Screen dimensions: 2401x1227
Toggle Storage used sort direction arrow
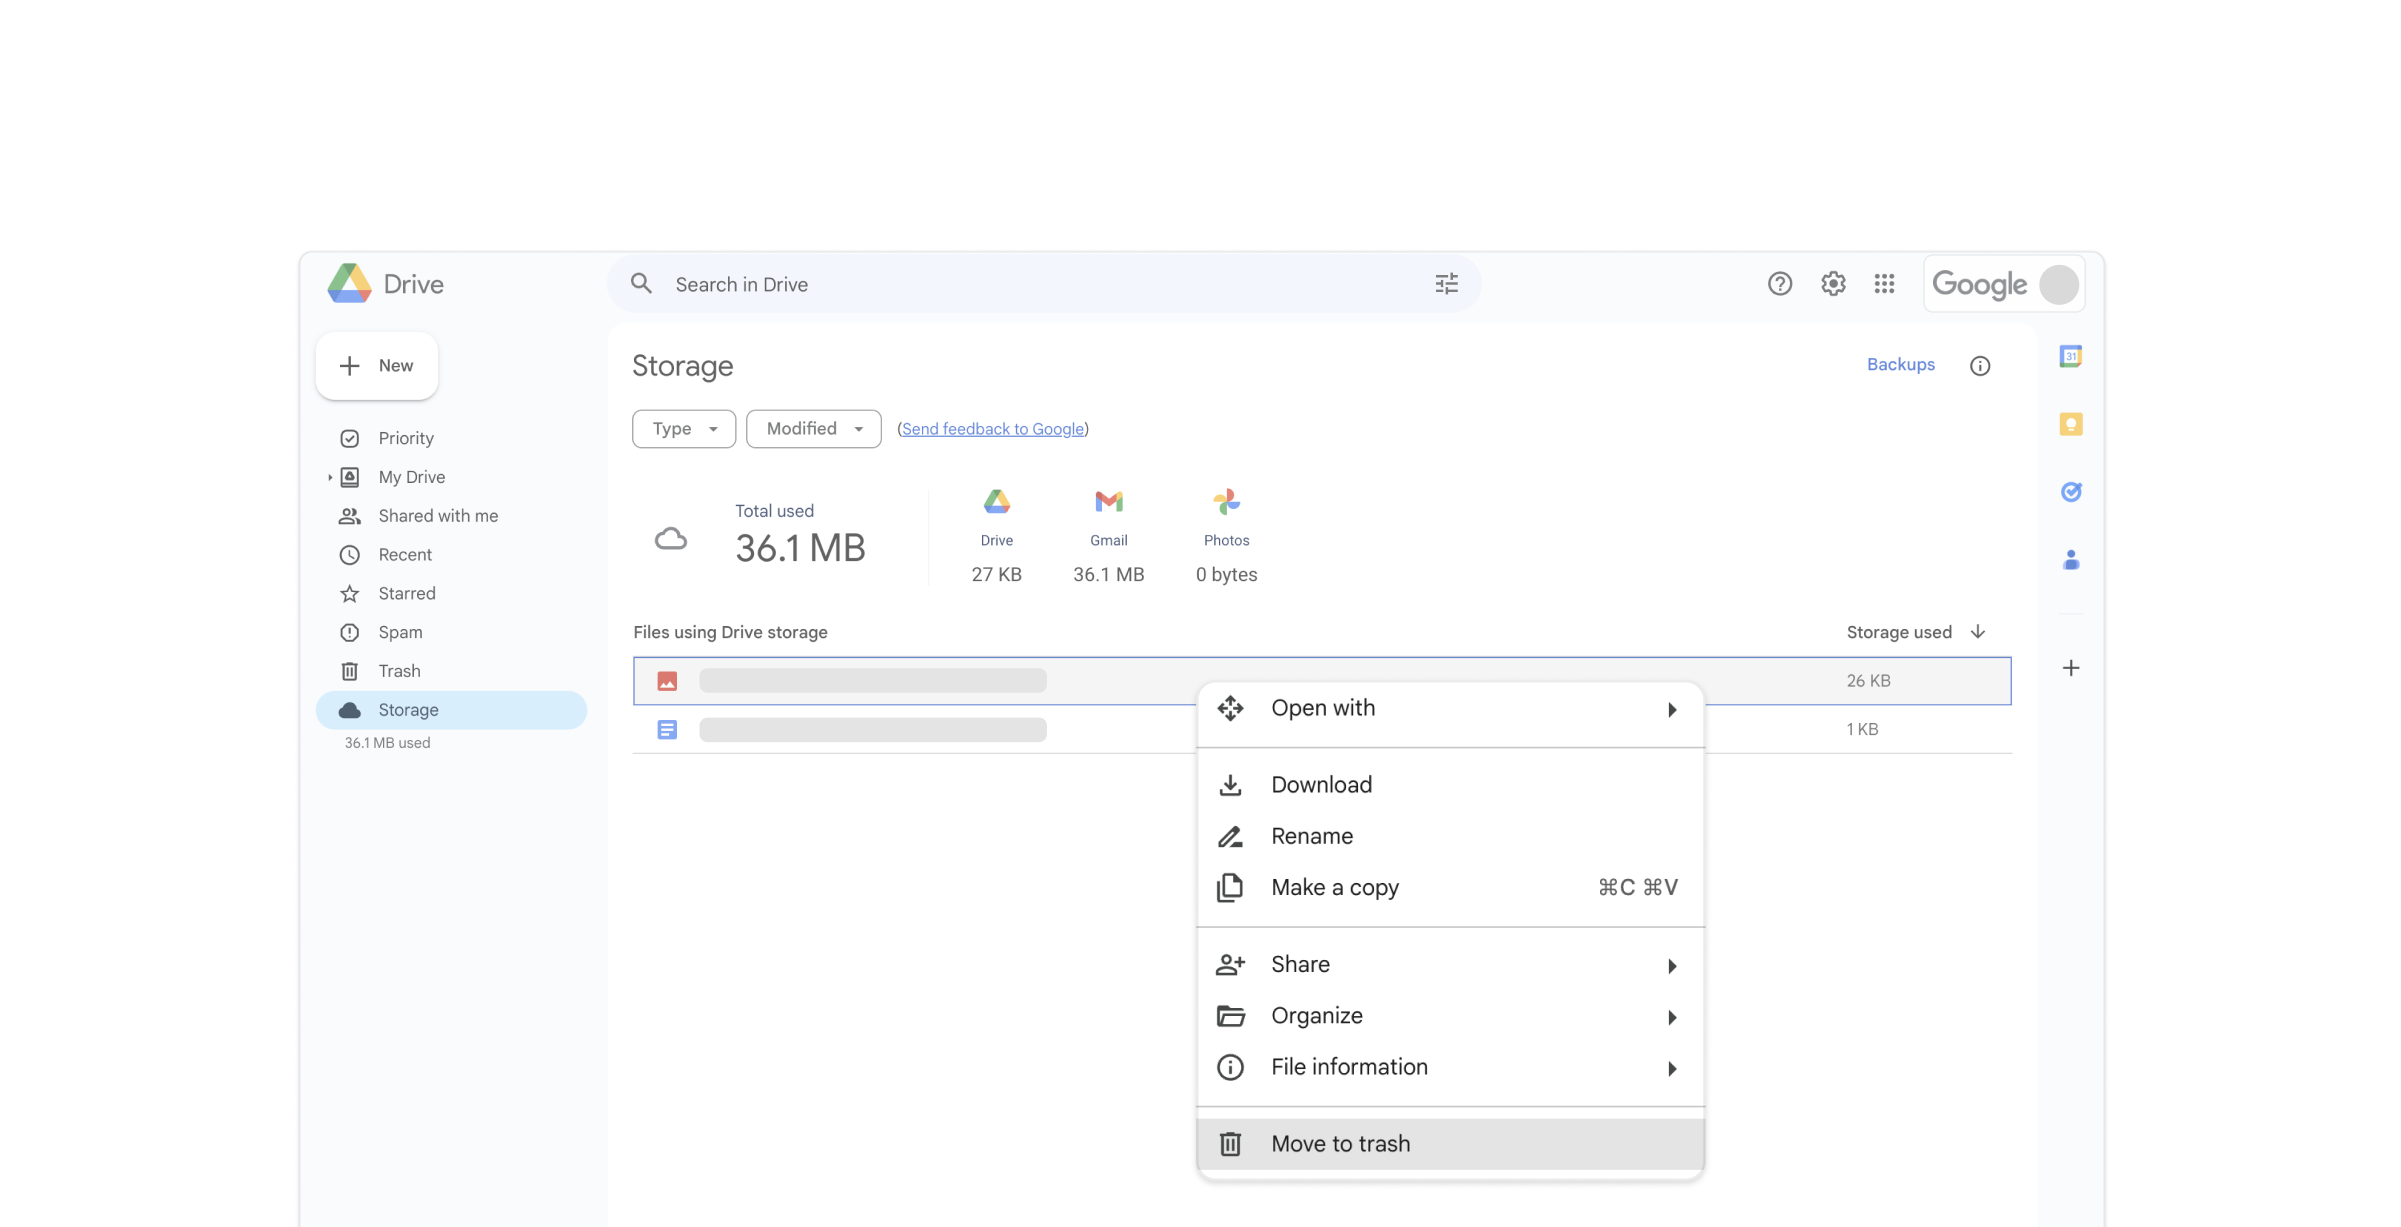click(1977, 632)
